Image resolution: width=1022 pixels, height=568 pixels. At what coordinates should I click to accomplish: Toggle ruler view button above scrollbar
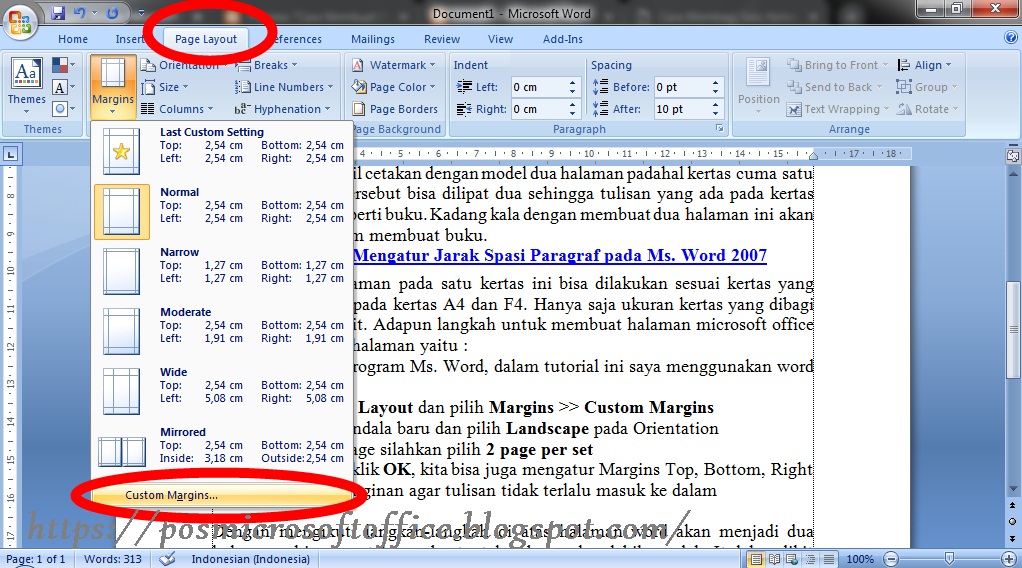(1013, 156)
